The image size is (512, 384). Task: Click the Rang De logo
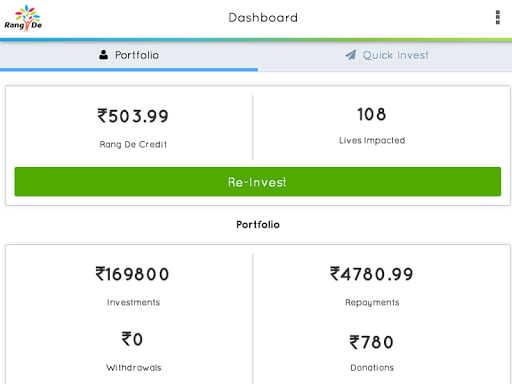coord(23,18)
